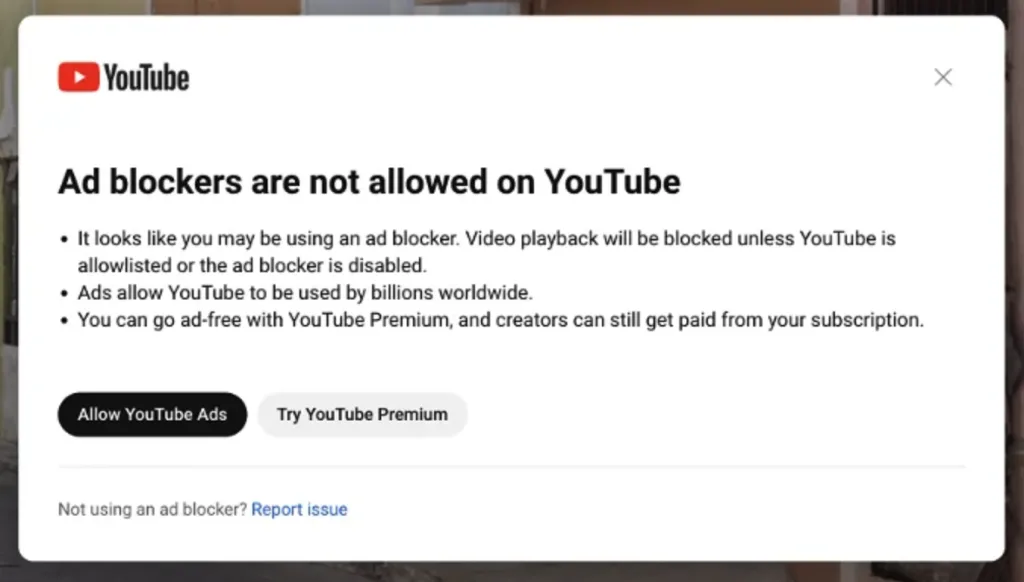The height and width of the screenshot is (582, 1024).
Task: Follow the Report issue link
Action: (x=299, y=509)
